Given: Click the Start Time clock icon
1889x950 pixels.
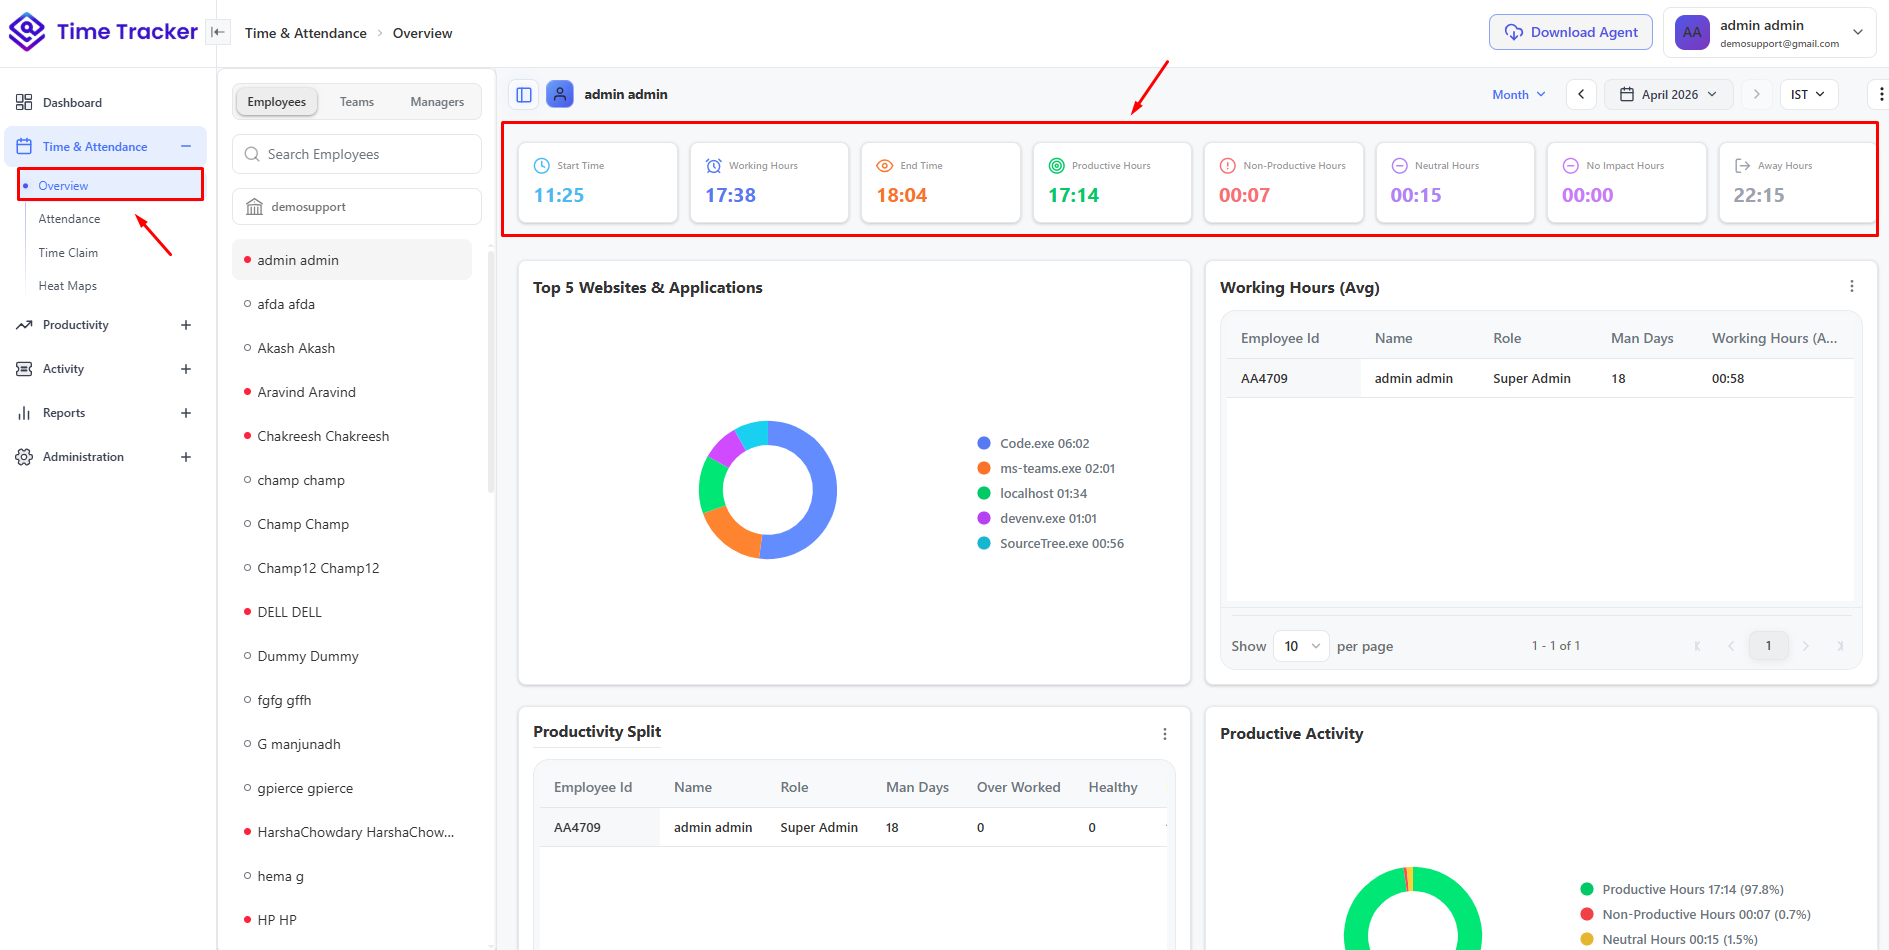Looking at the screenshot, I should point(542,166).
